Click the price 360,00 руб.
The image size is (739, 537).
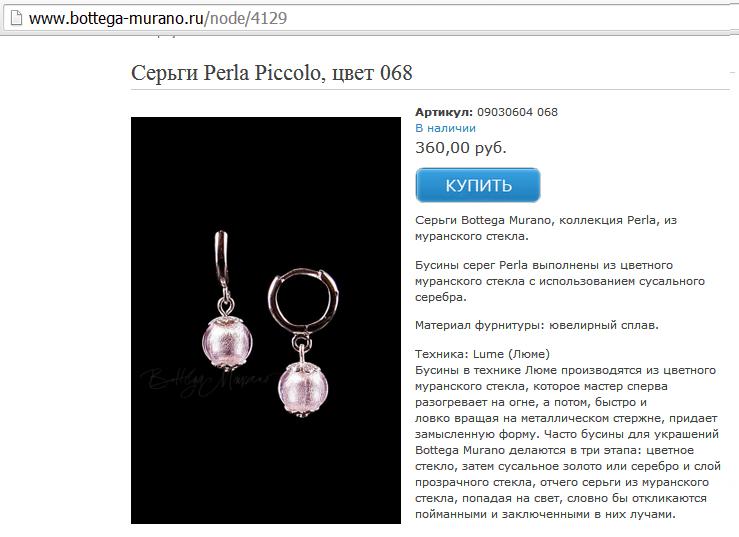click(461, 148)
